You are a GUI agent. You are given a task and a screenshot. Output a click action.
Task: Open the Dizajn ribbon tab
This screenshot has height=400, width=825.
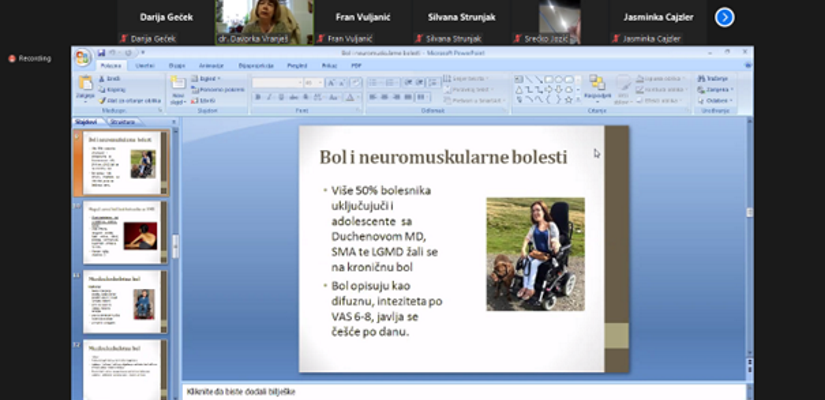tap(177, 66)
